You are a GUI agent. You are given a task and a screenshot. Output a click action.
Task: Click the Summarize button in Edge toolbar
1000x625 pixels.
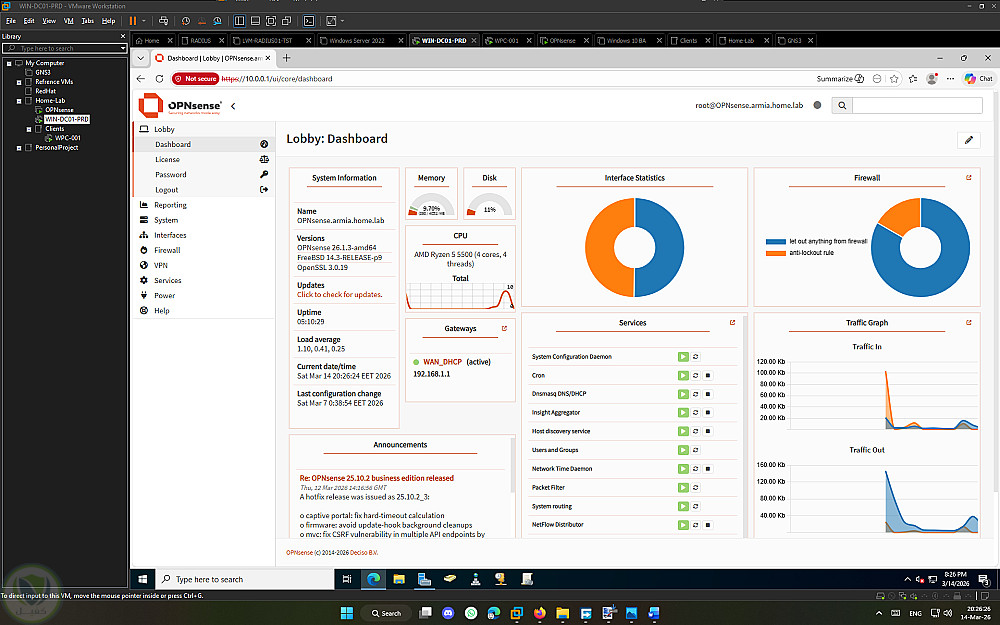pyautogui.click(x=840, y=78)
